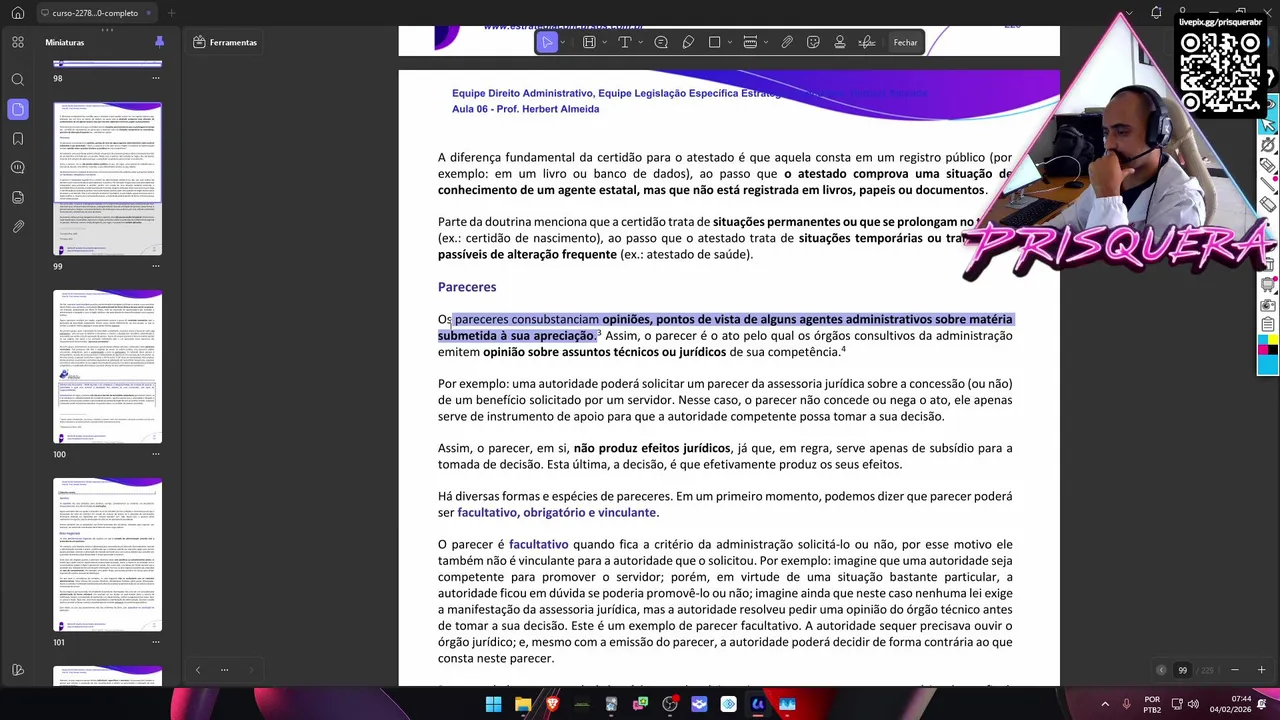Pick the overlay marker tool
The image size is (1280, 720).
[x=1267, y=164]
